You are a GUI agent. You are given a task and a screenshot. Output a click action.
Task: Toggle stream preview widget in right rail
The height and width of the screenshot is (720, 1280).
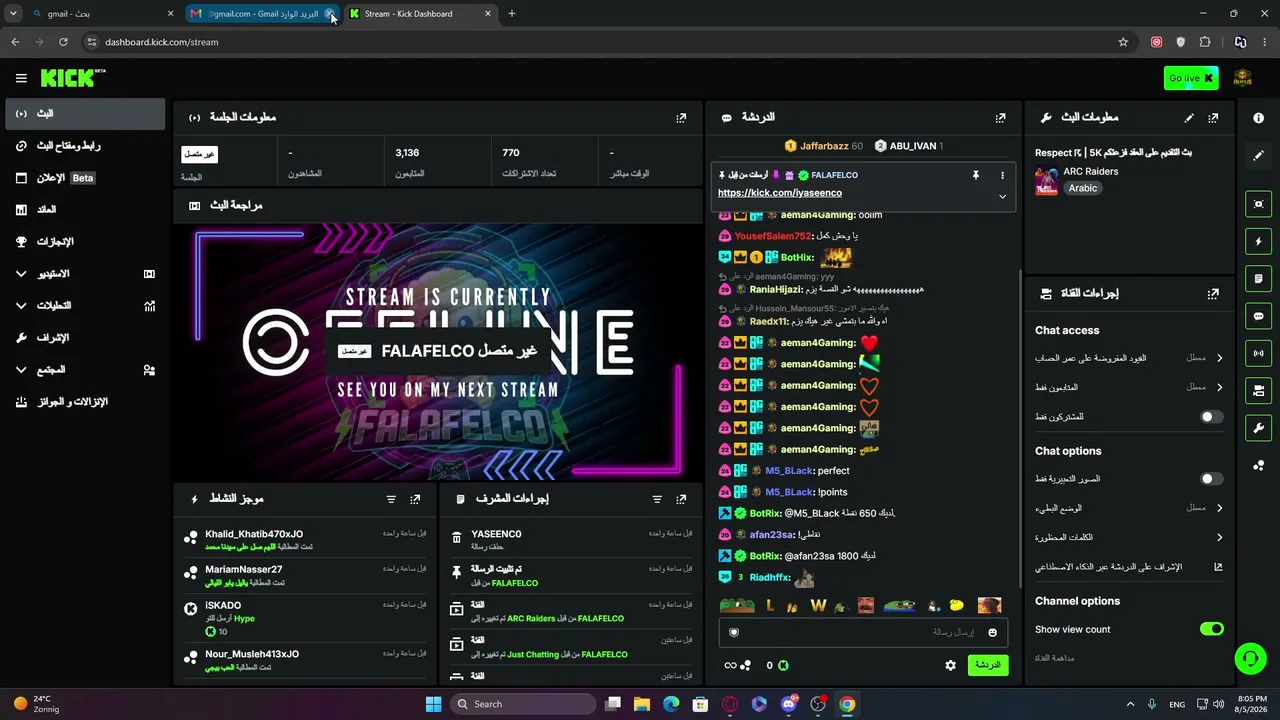1258,204
